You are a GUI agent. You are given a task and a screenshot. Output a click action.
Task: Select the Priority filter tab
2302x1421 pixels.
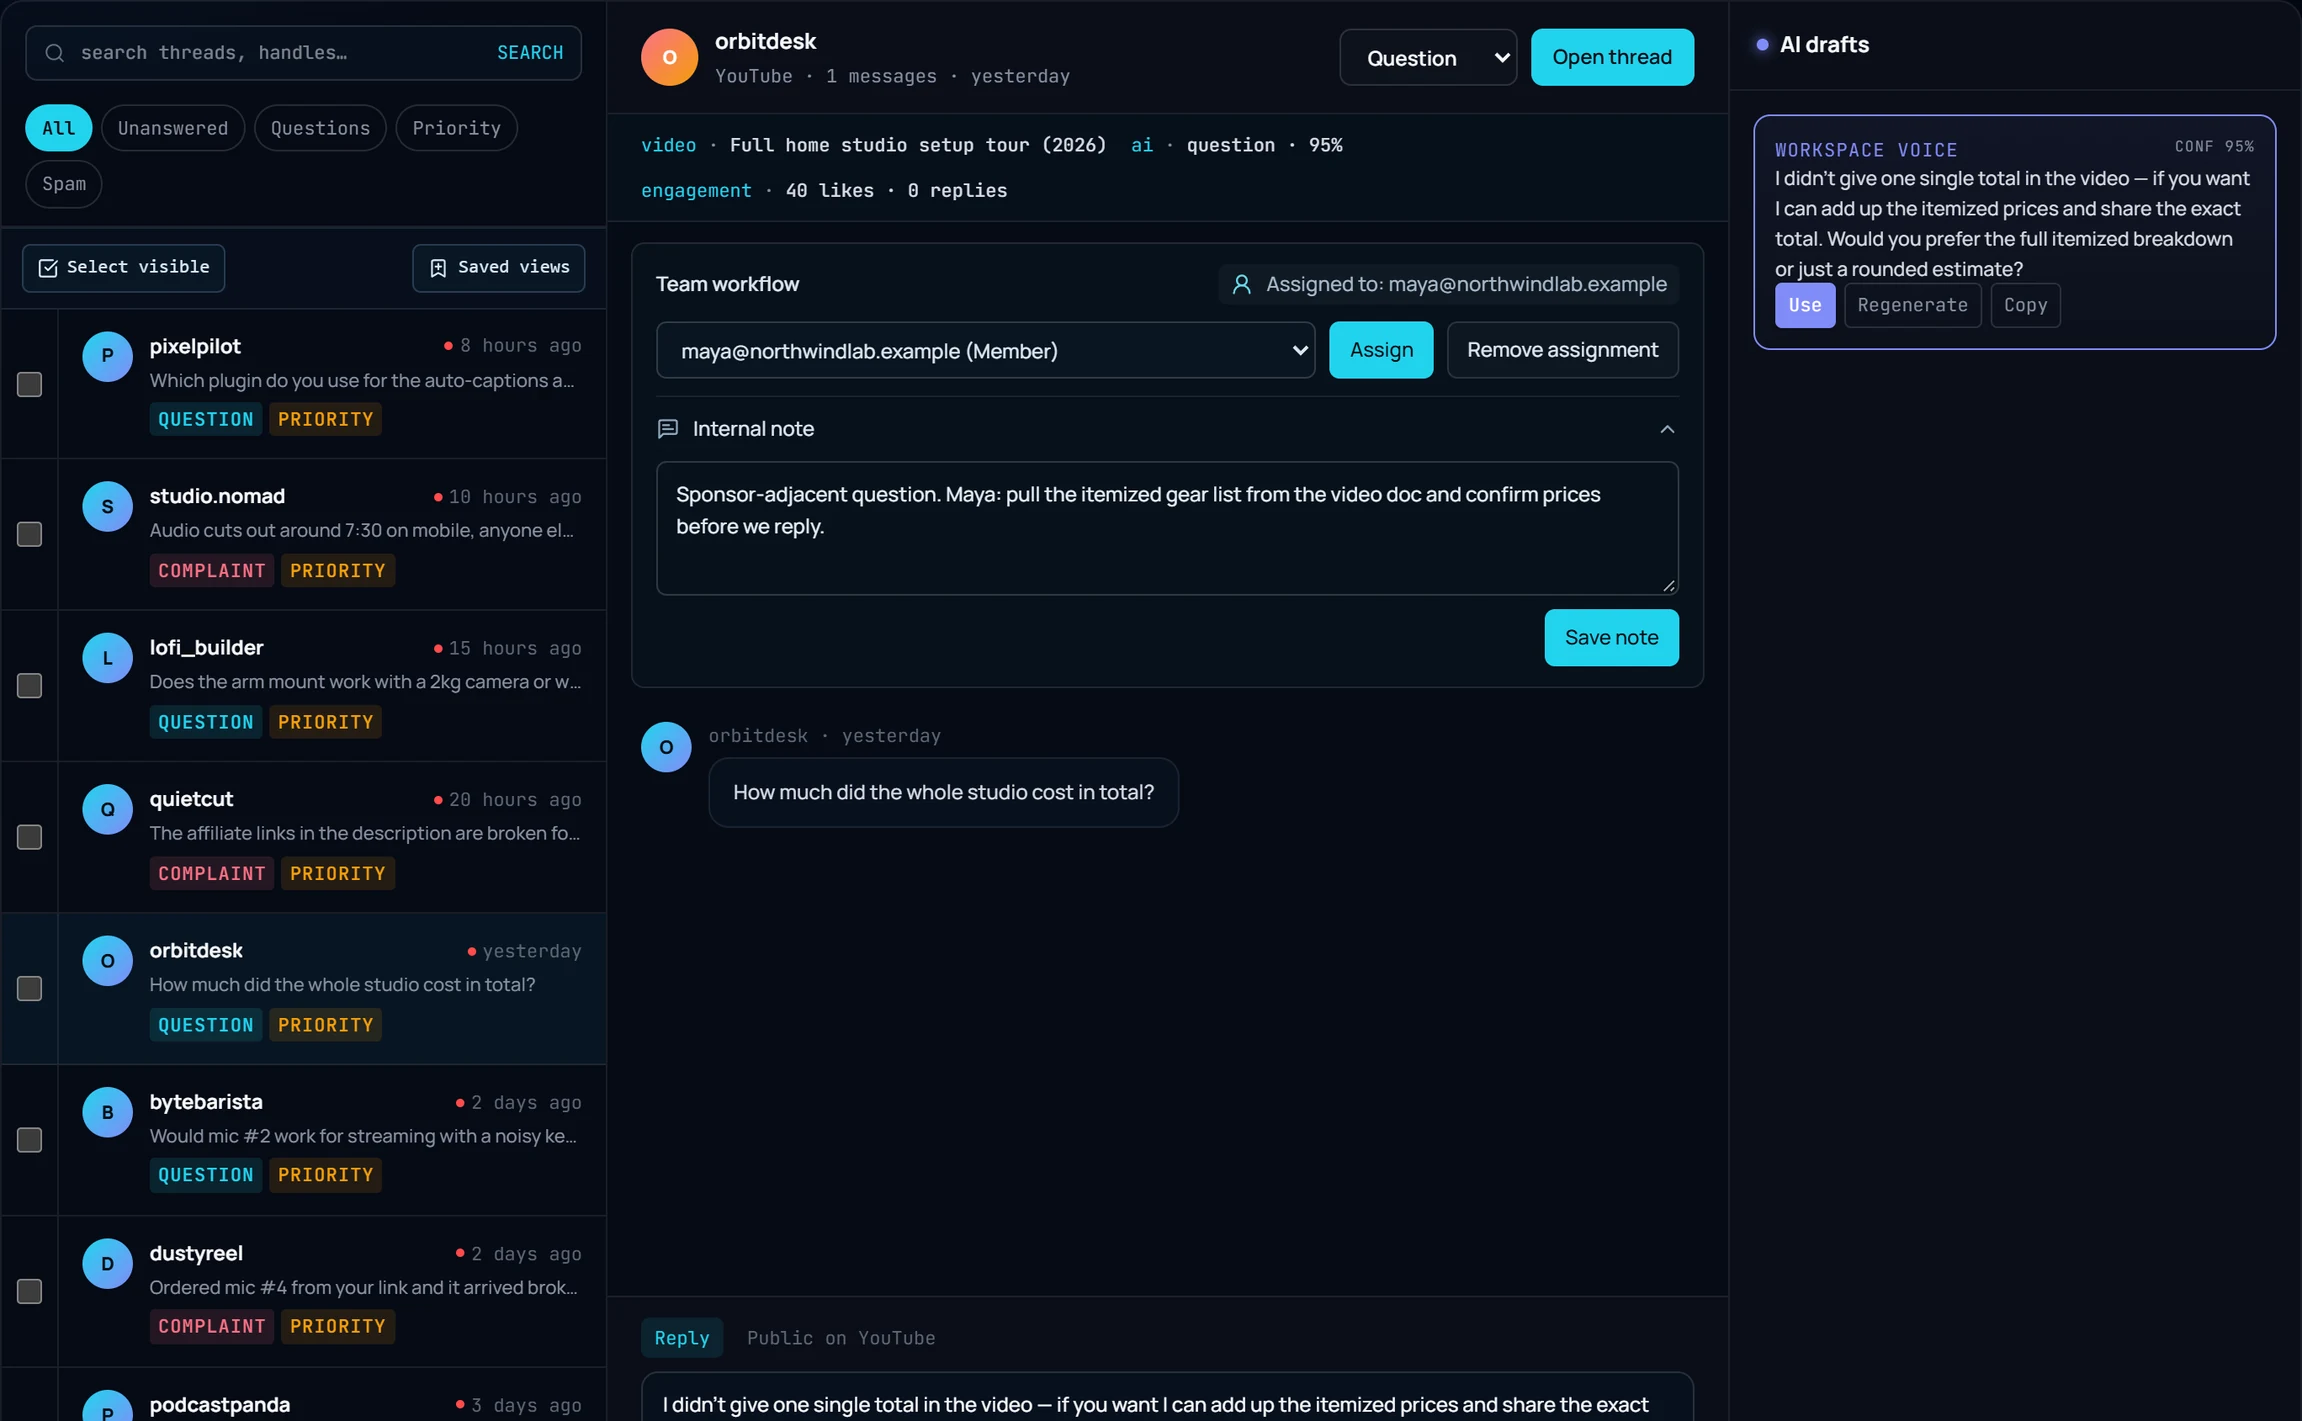[456, 128]
